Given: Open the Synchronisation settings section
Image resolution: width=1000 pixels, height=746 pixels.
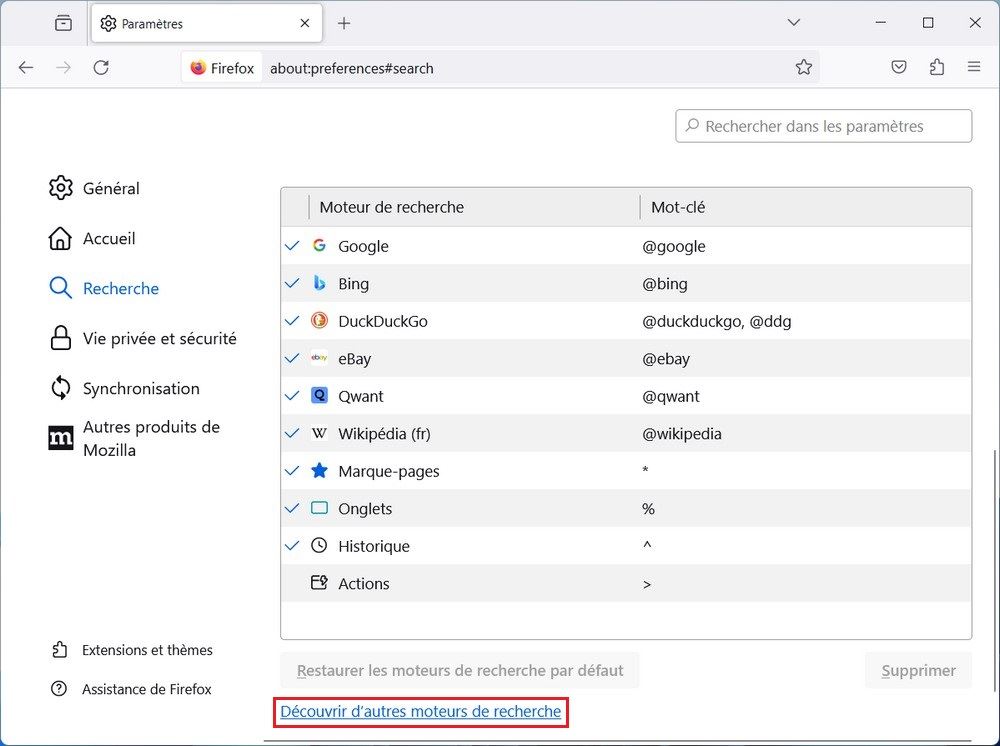Looking at the screenshot, I should coord(140,388).
